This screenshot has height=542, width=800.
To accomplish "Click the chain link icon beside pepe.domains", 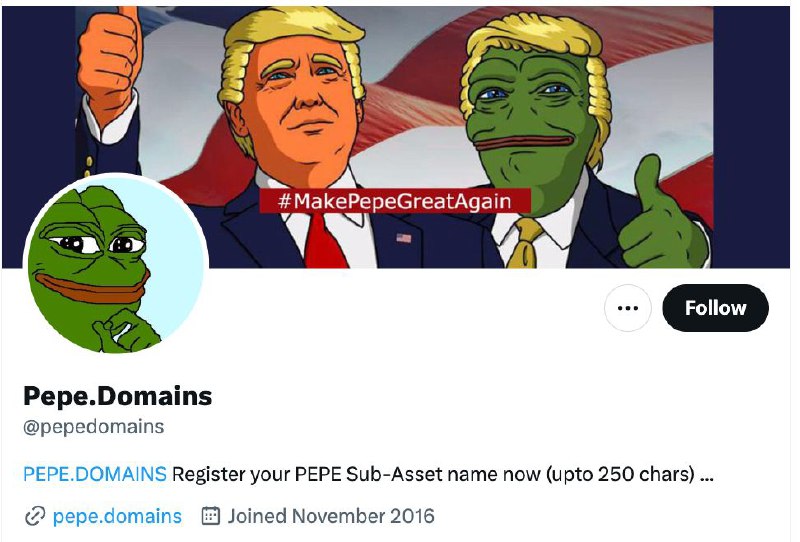I will (35, 516).
